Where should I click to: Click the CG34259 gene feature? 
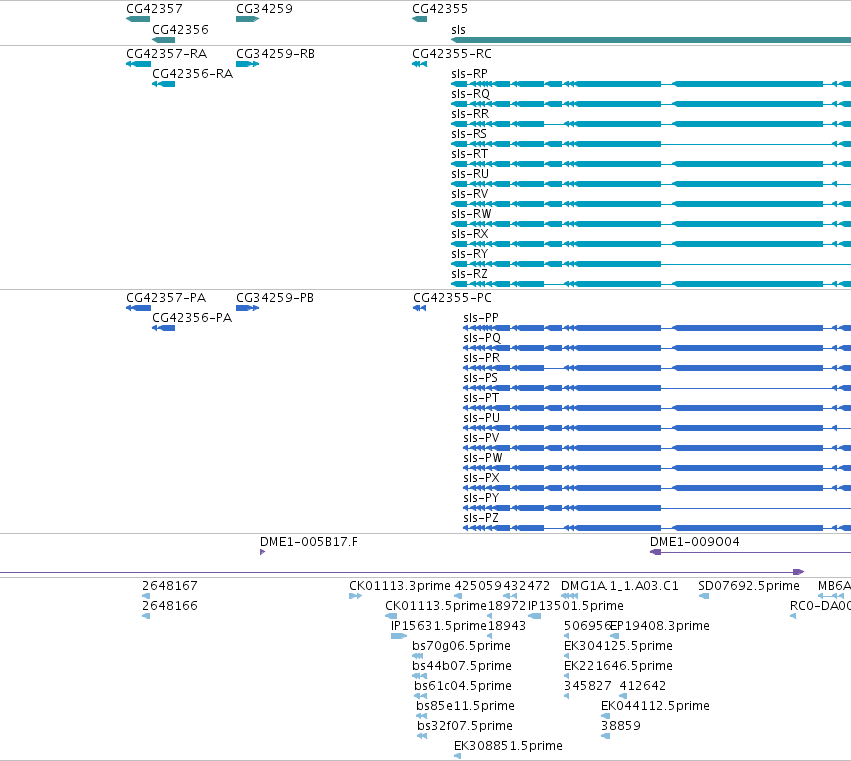point(247,19)
